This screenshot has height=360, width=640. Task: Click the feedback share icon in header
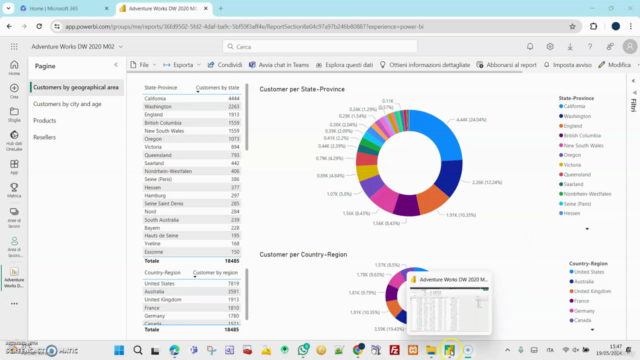click(610, 47)
